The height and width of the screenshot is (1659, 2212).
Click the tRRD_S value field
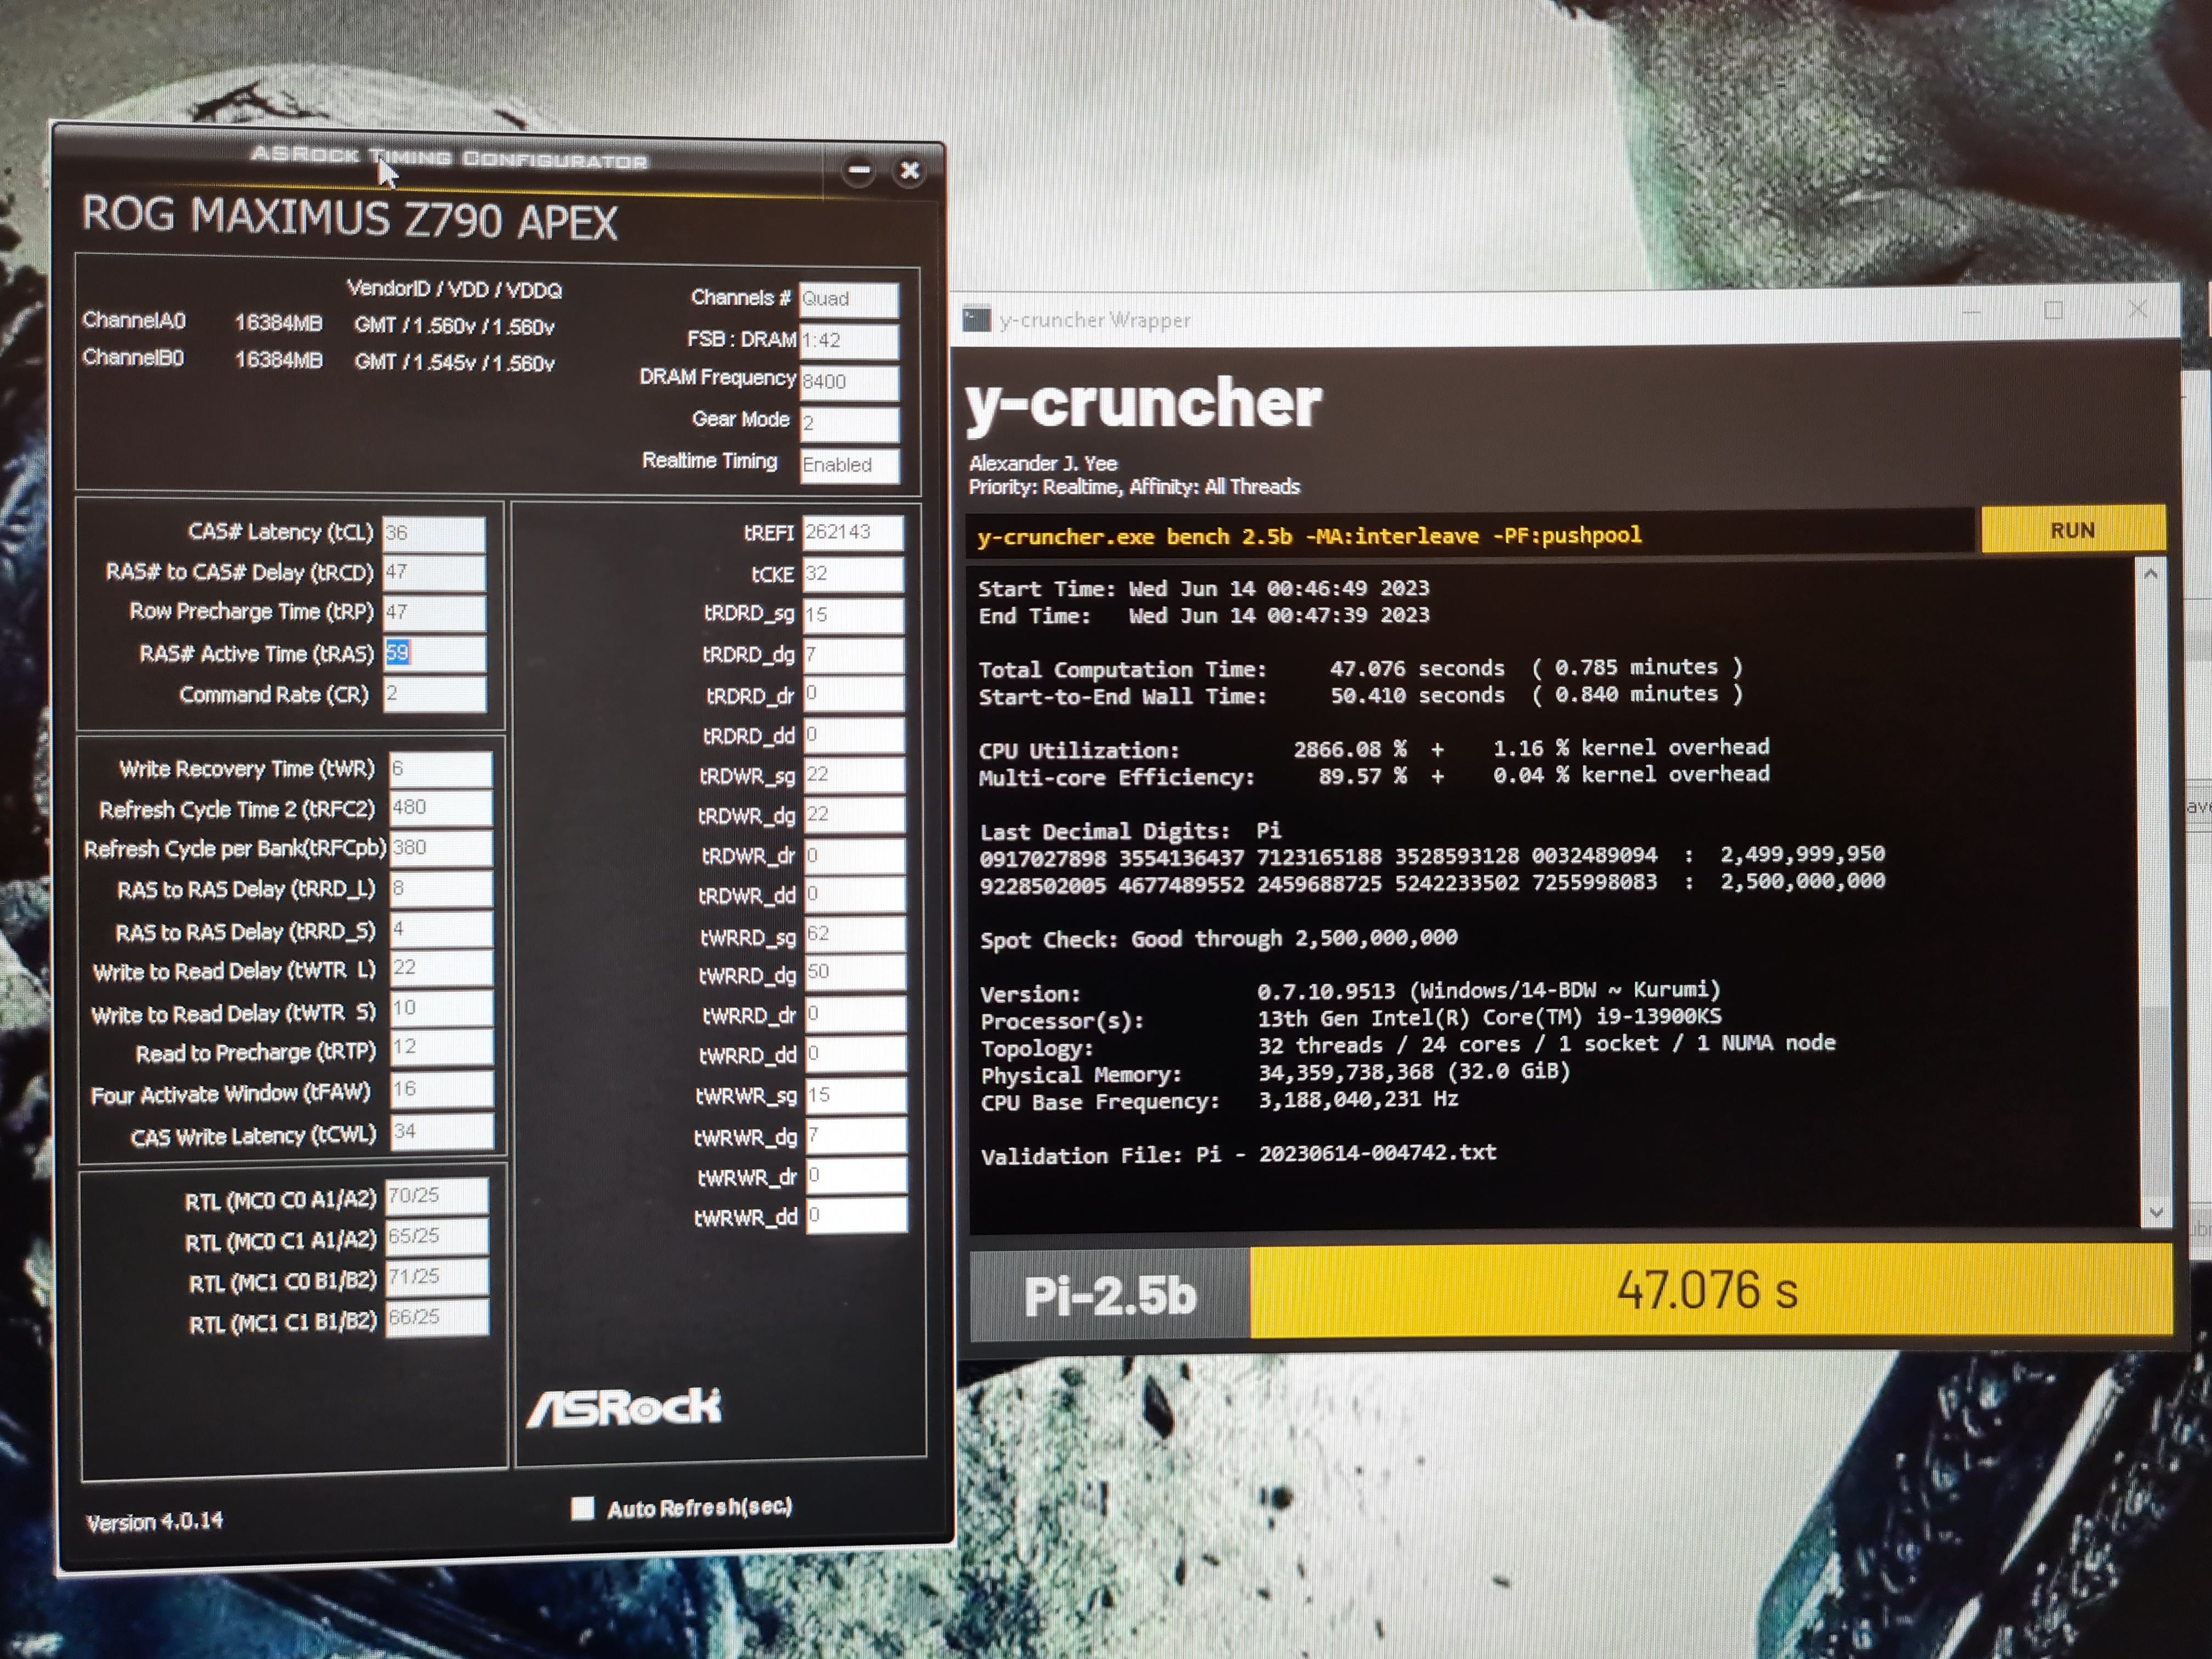pyautogui.click(x=441, y=929)
